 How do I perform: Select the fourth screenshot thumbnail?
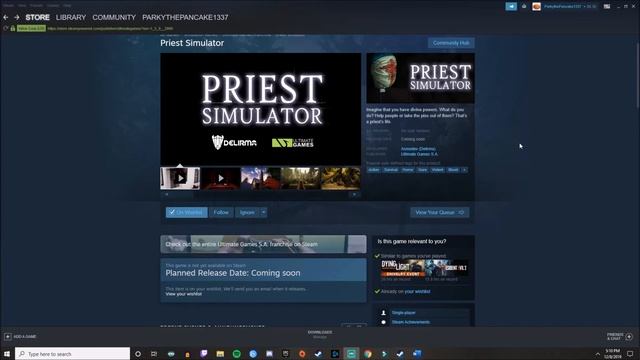[x=300, y=178]
